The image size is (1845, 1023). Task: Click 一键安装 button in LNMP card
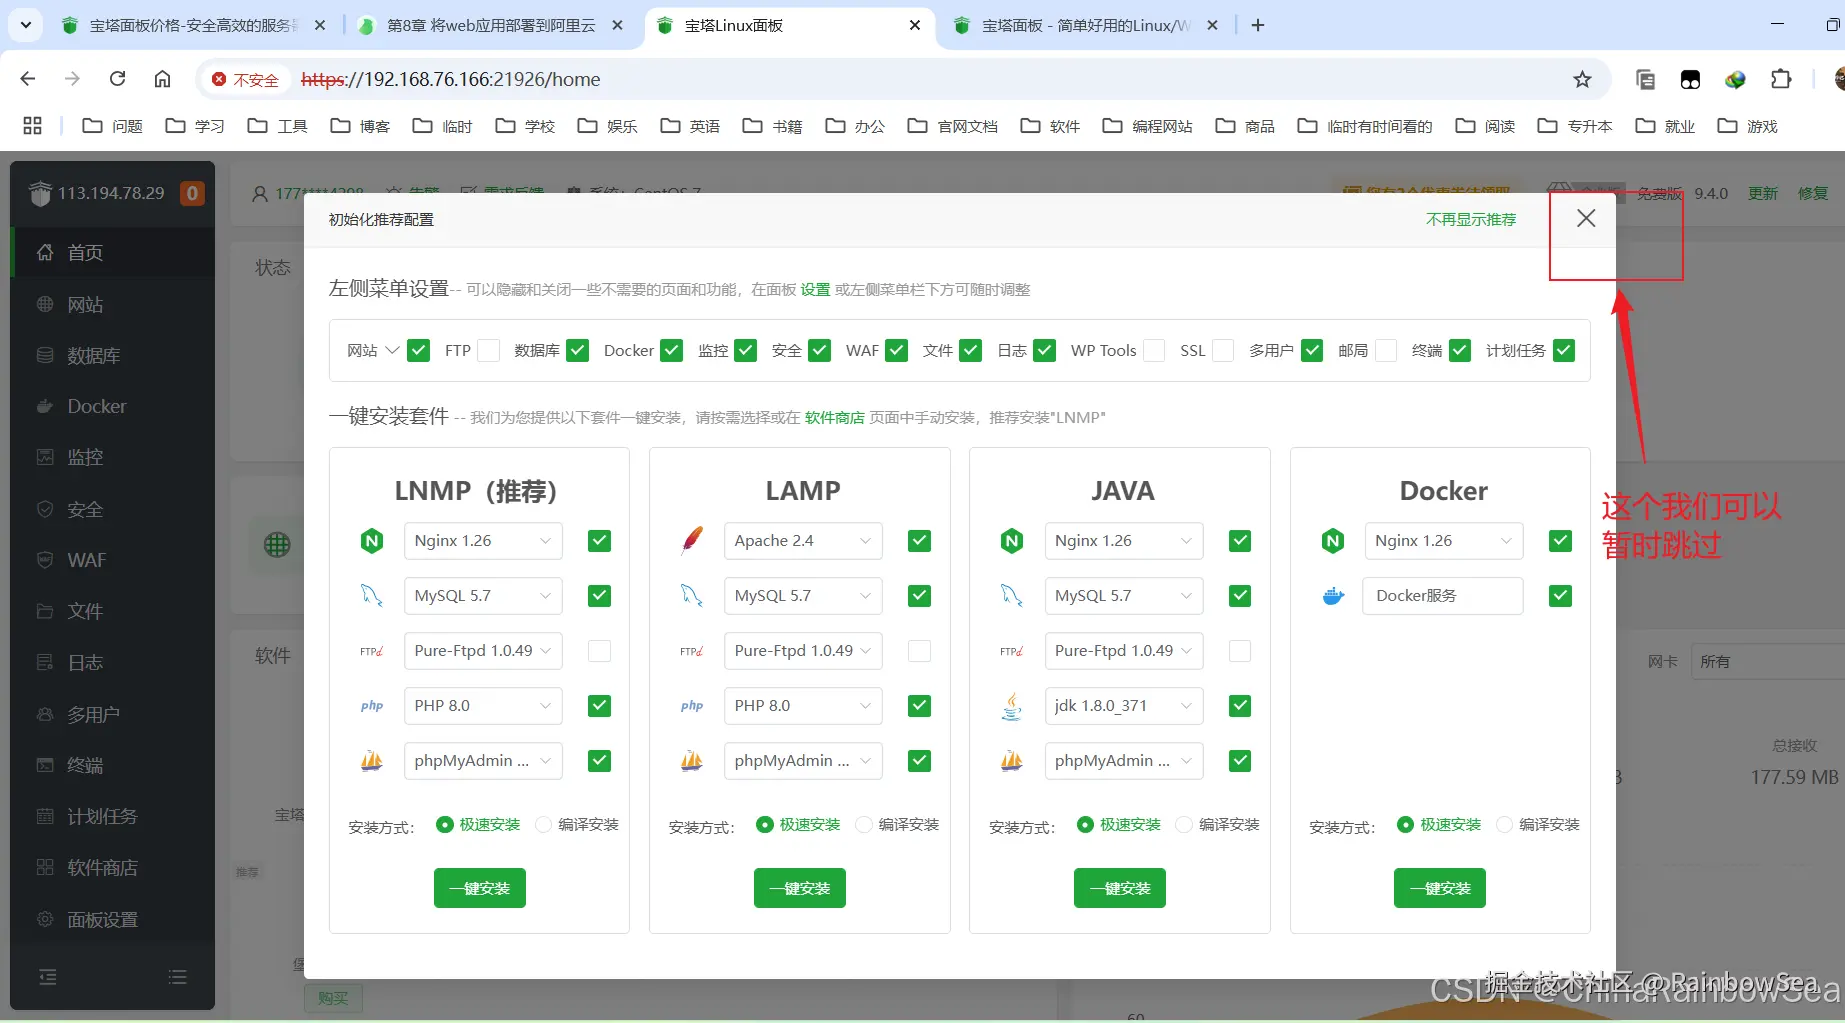coord(480,888)
